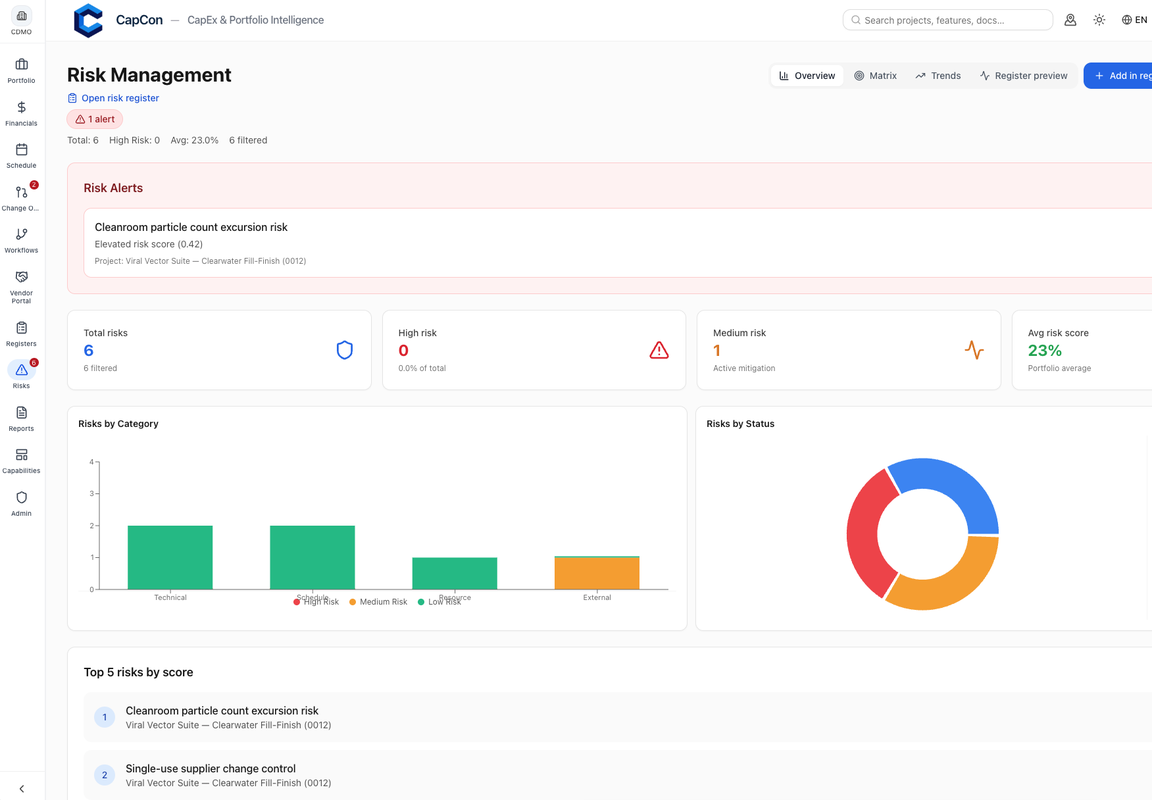The width and height of the screenshot is (1152, 800).
Task: Open the Vendor Portal
Action: [x=21, y=287]
